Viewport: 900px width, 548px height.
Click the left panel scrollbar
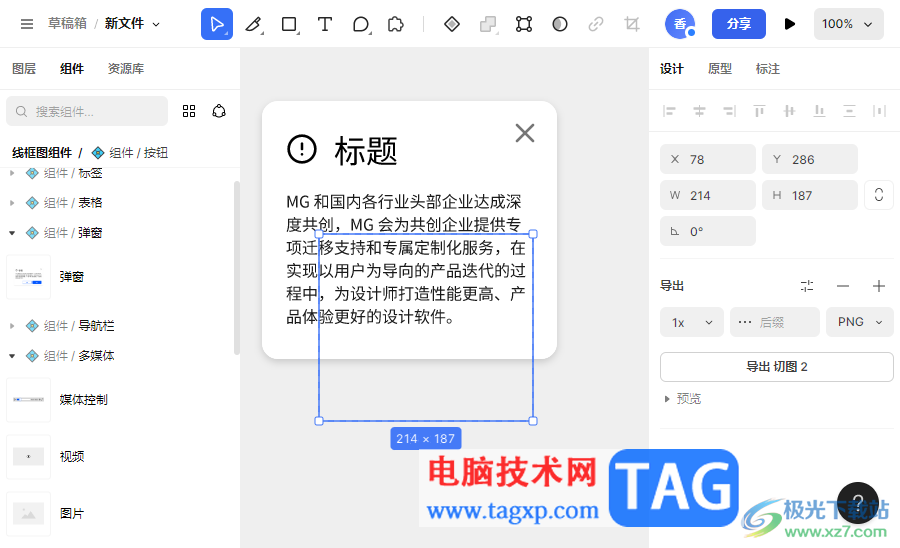[236, 268]
